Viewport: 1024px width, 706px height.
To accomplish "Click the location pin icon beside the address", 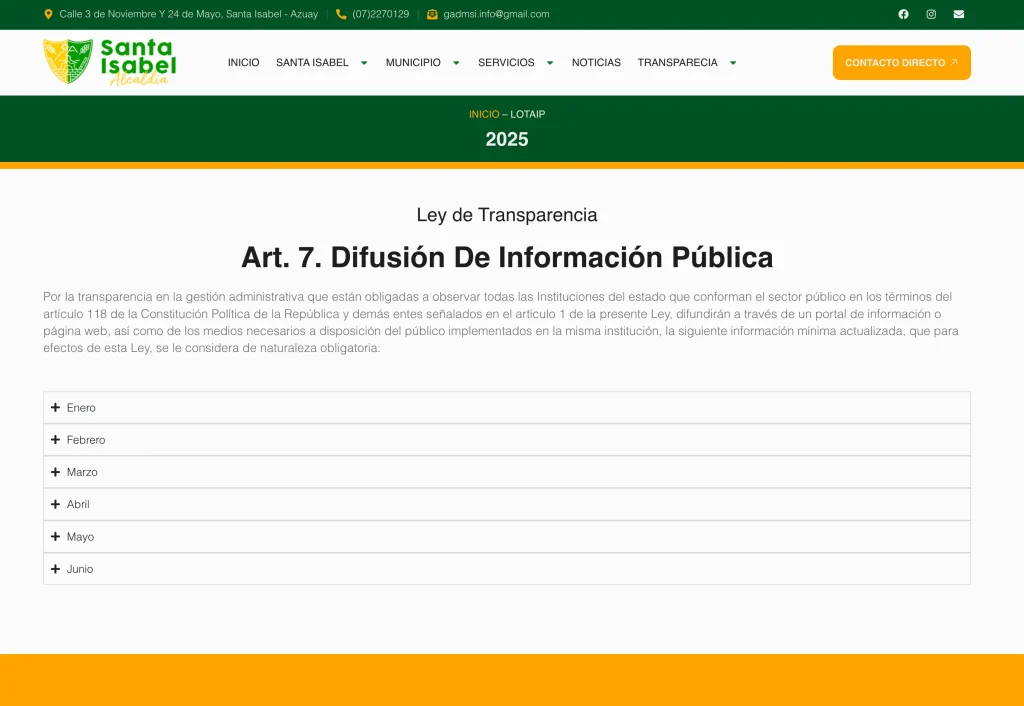I will (46, 14).
